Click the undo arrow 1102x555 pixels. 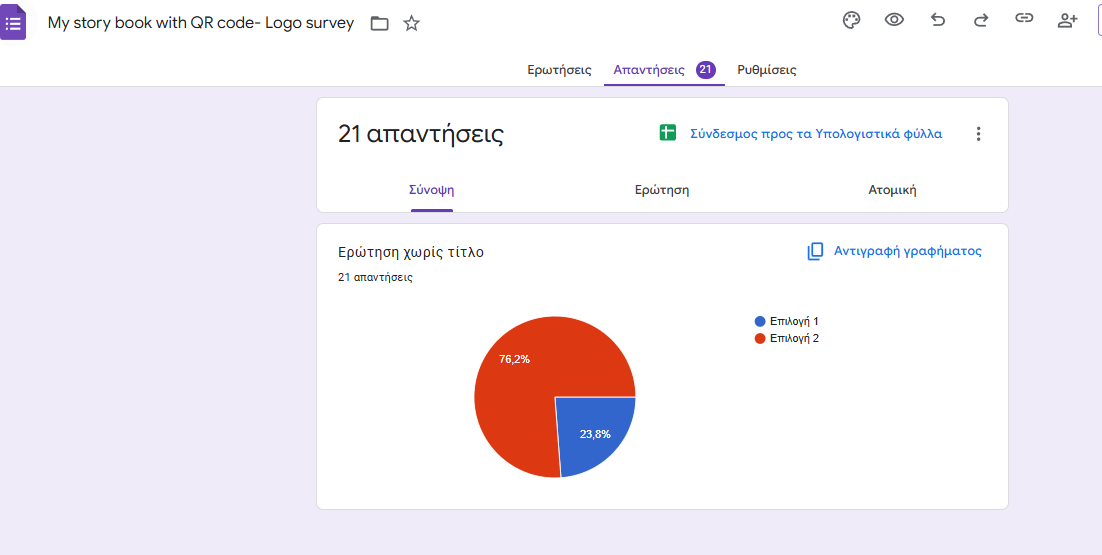[938, 20]
